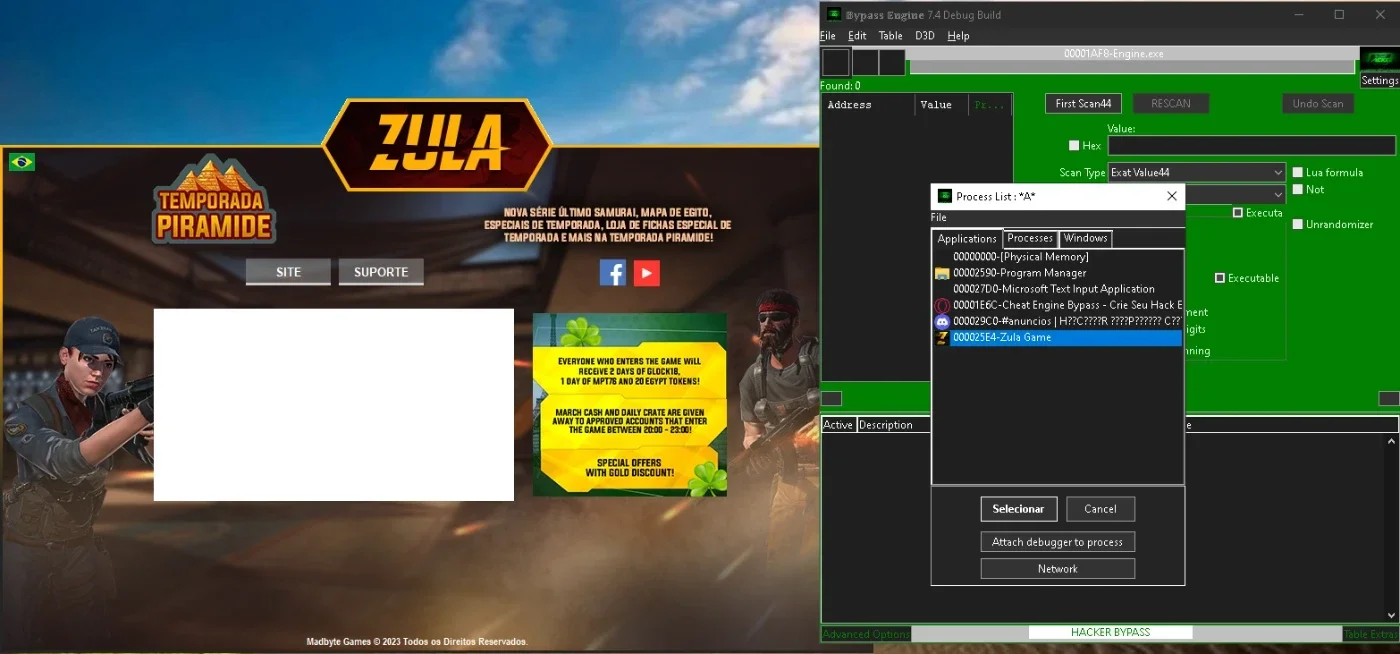The image size is (1400, 654).
Task: Click the Zula Game process icon
Action: [942, 338]
